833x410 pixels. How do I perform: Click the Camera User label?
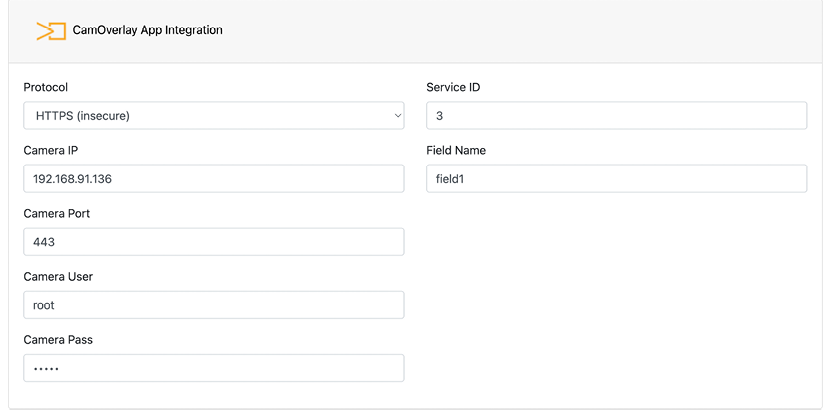pos(58,277)
